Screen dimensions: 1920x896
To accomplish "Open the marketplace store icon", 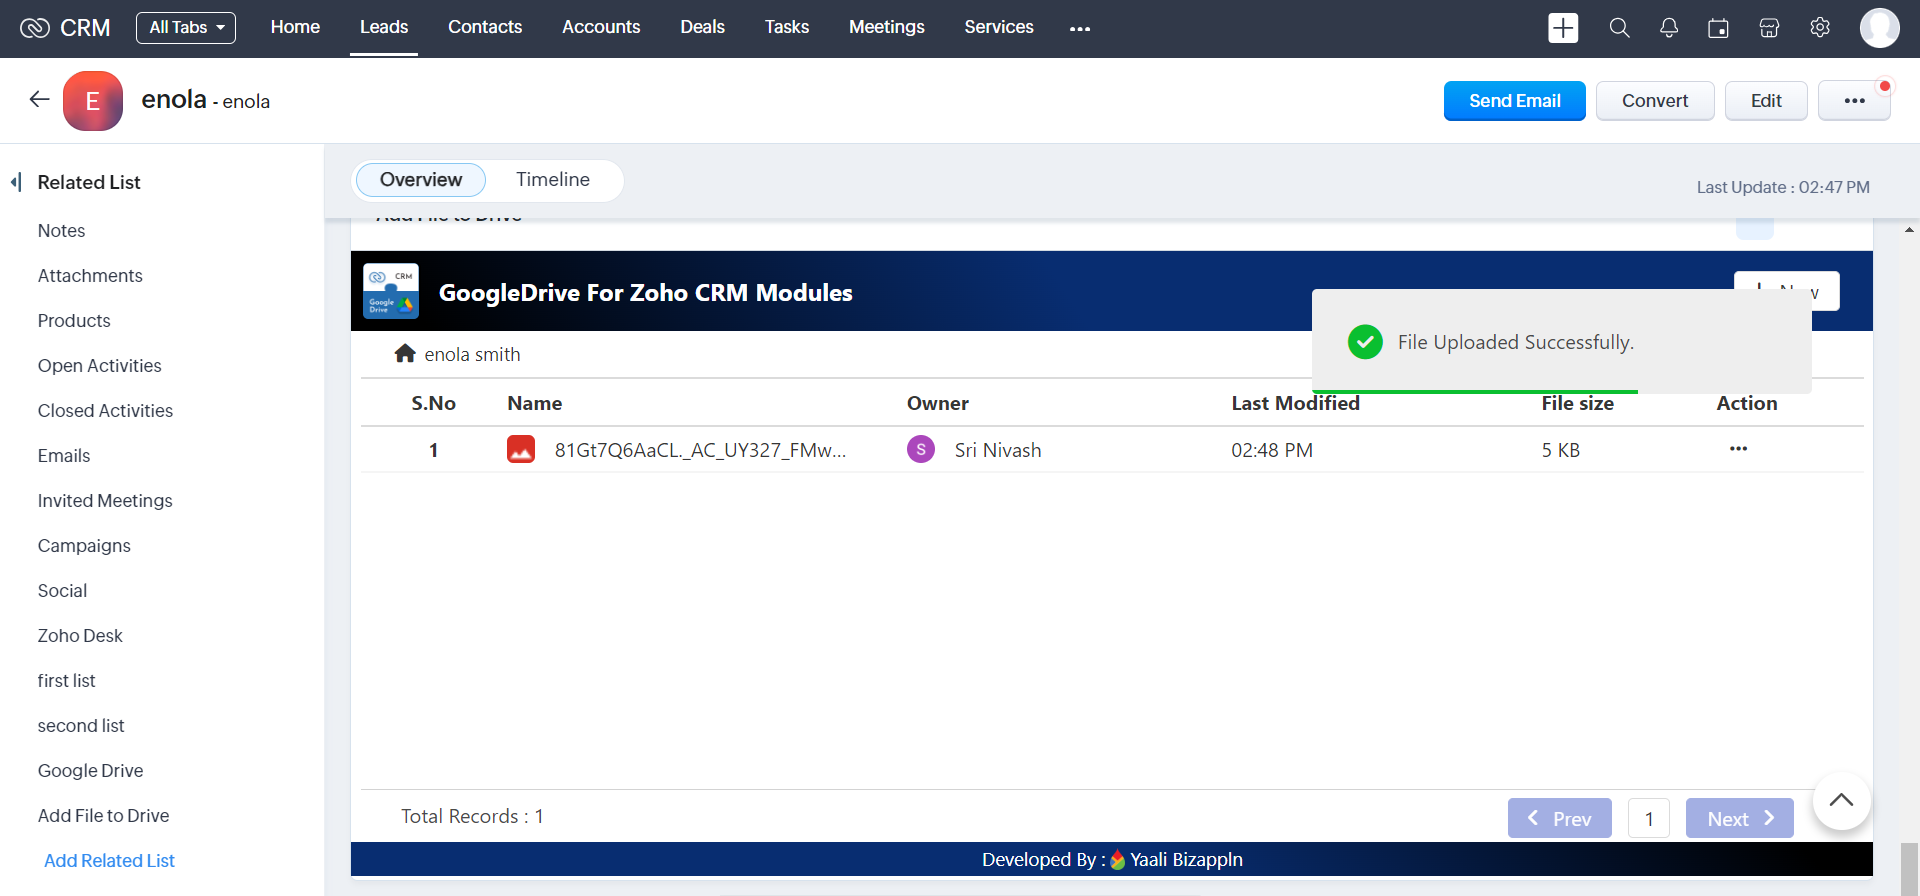I will (1769, 28).
